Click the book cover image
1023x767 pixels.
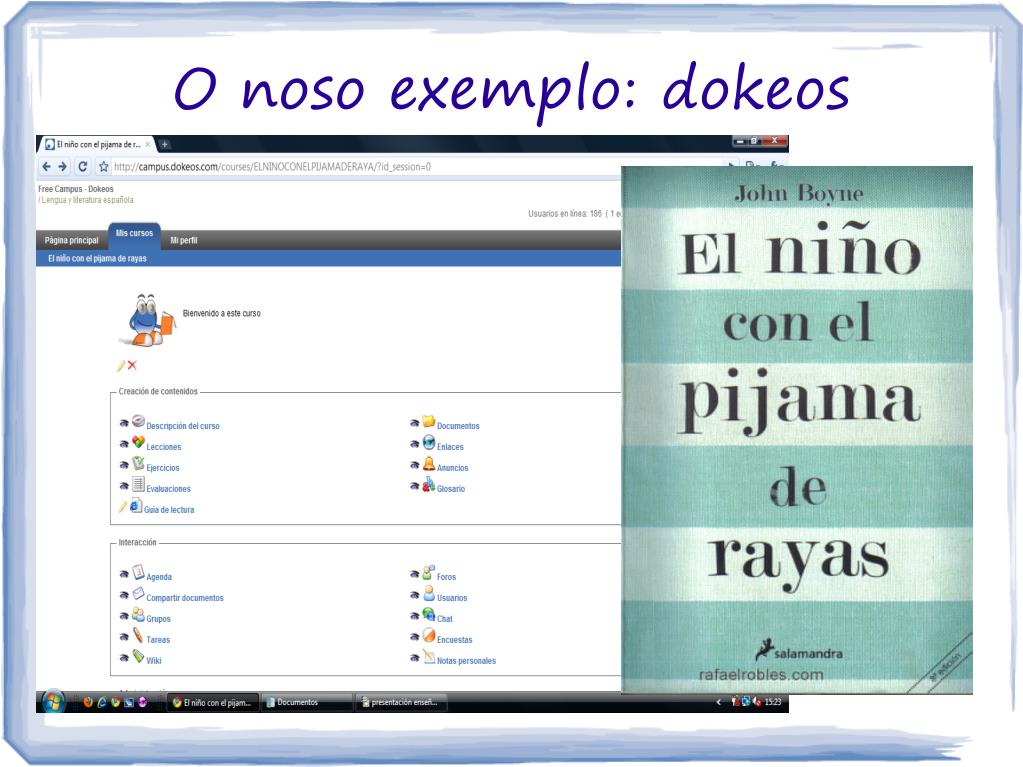(x=797, y=430)
